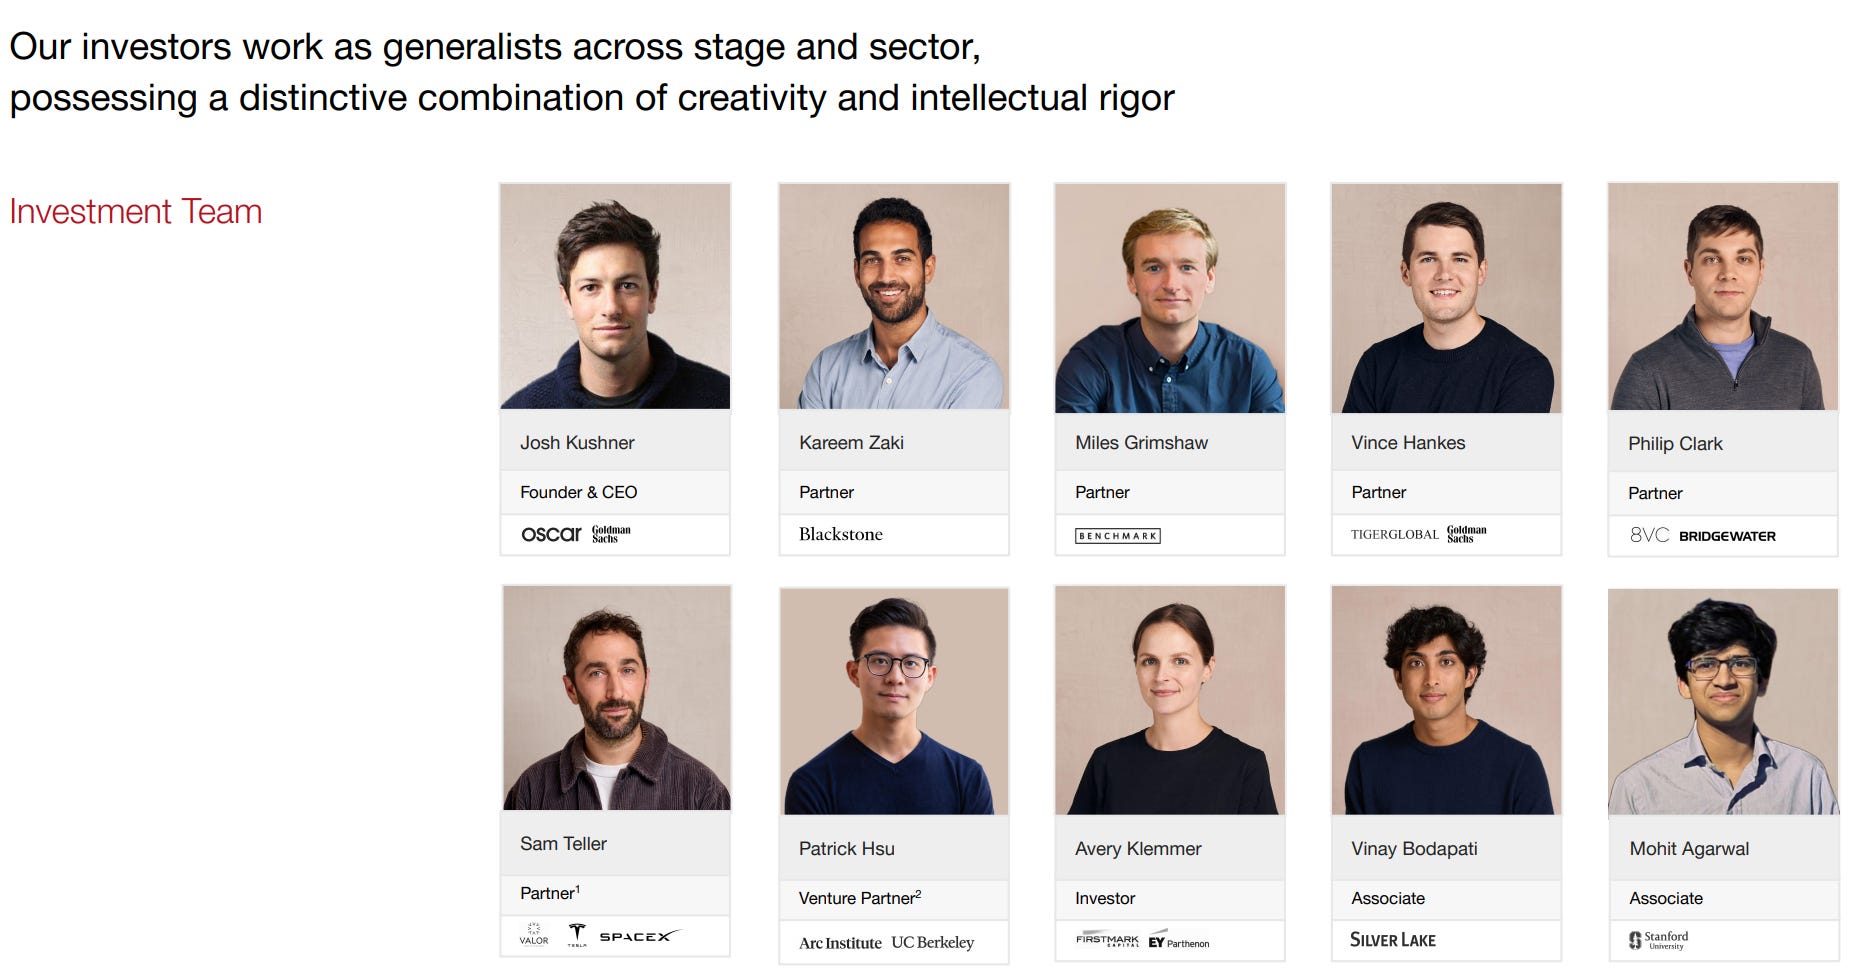
Task: Click the Venture Partner title under Patrick Hsu
Action: pos(859,898)
